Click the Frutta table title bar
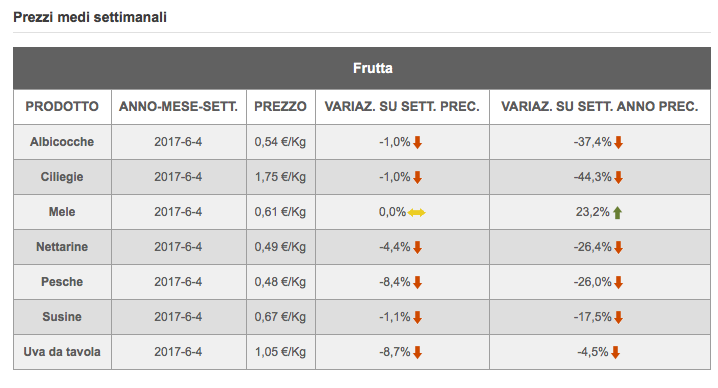This screenshot has height=388, width=718. coord(362,68)
